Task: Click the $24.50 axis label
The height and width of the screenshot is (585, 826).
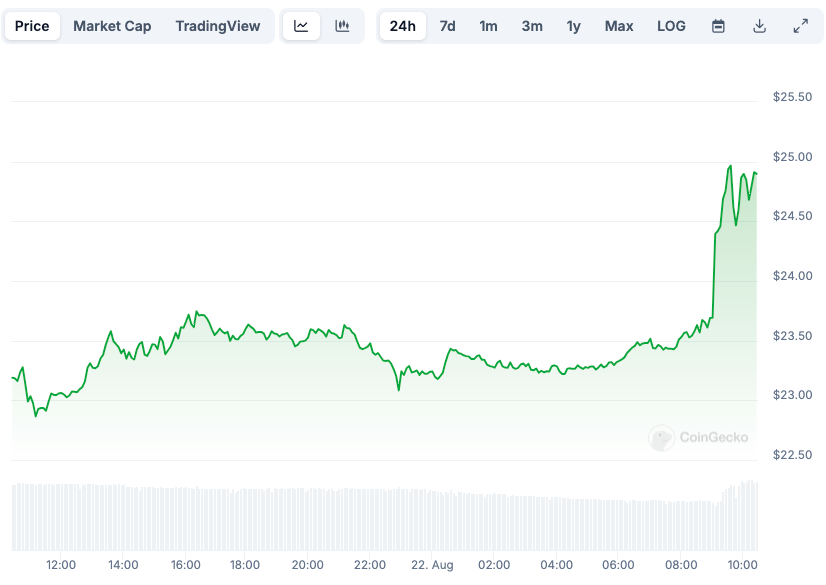Action: tap(792, 215)
